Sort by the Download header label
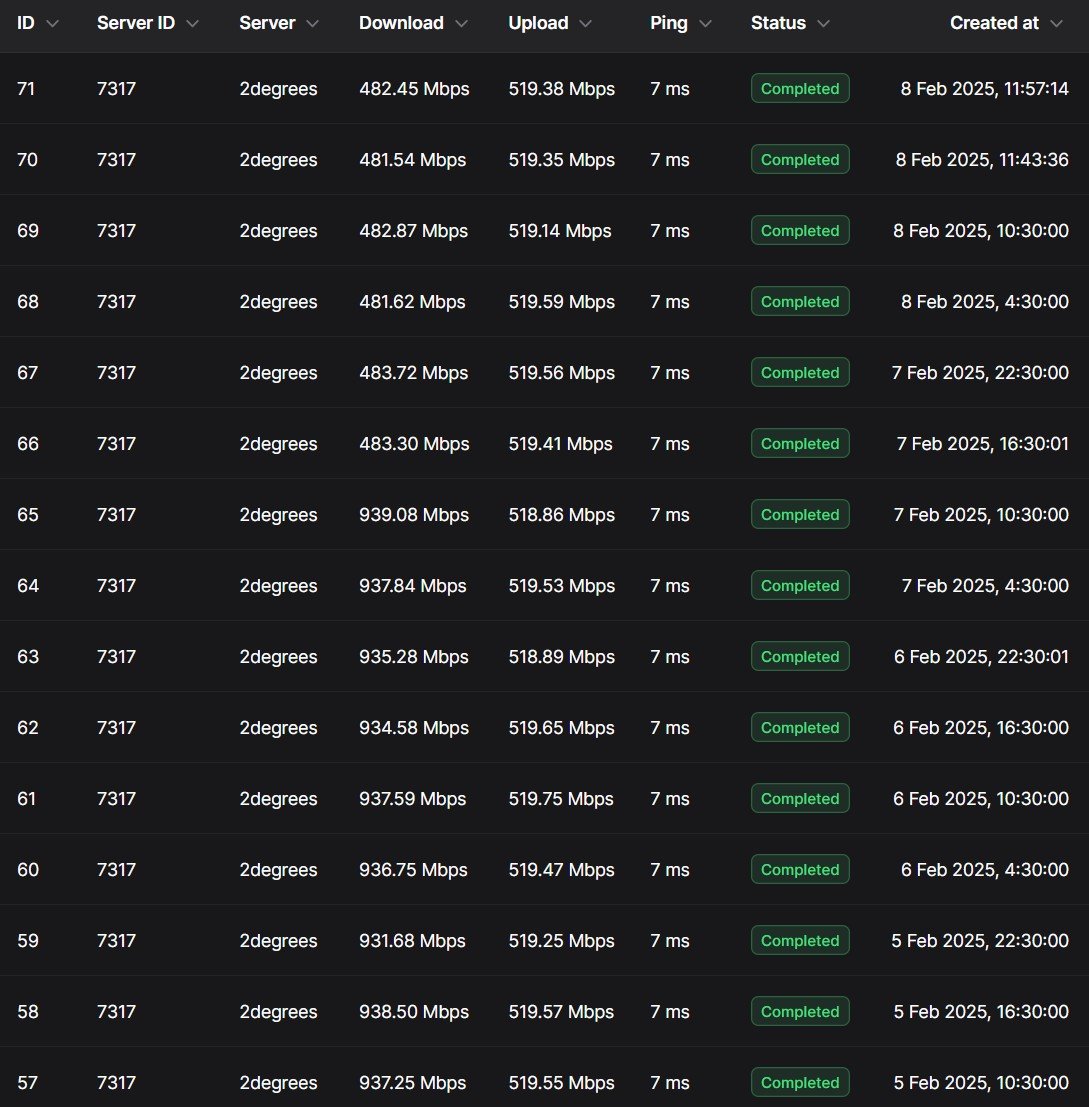1089x1107 pixels. [401, 23]
